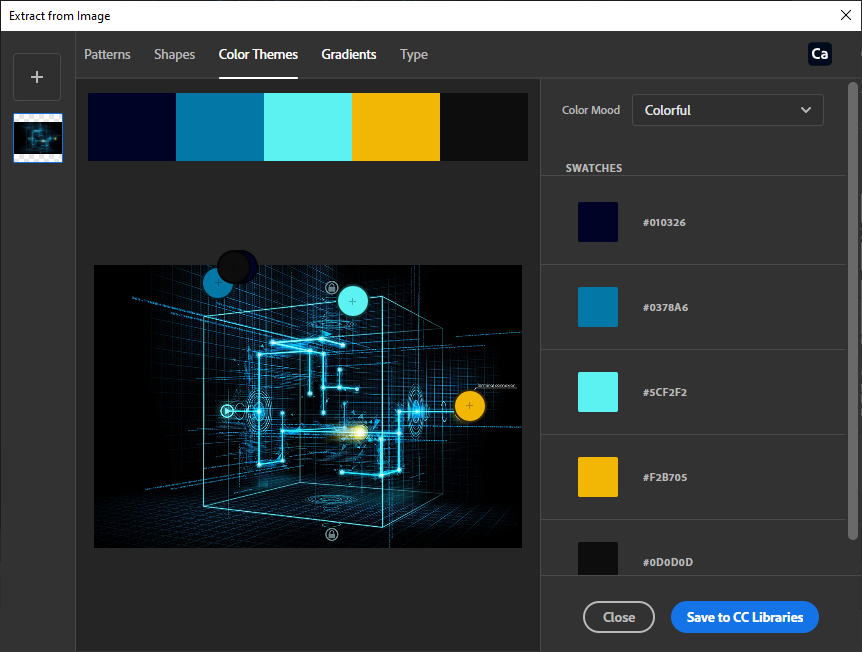This screenshot has width=862, height=652.
Task: Select the #F2B705 yellow swatch in list
Action: coord(598,477)
